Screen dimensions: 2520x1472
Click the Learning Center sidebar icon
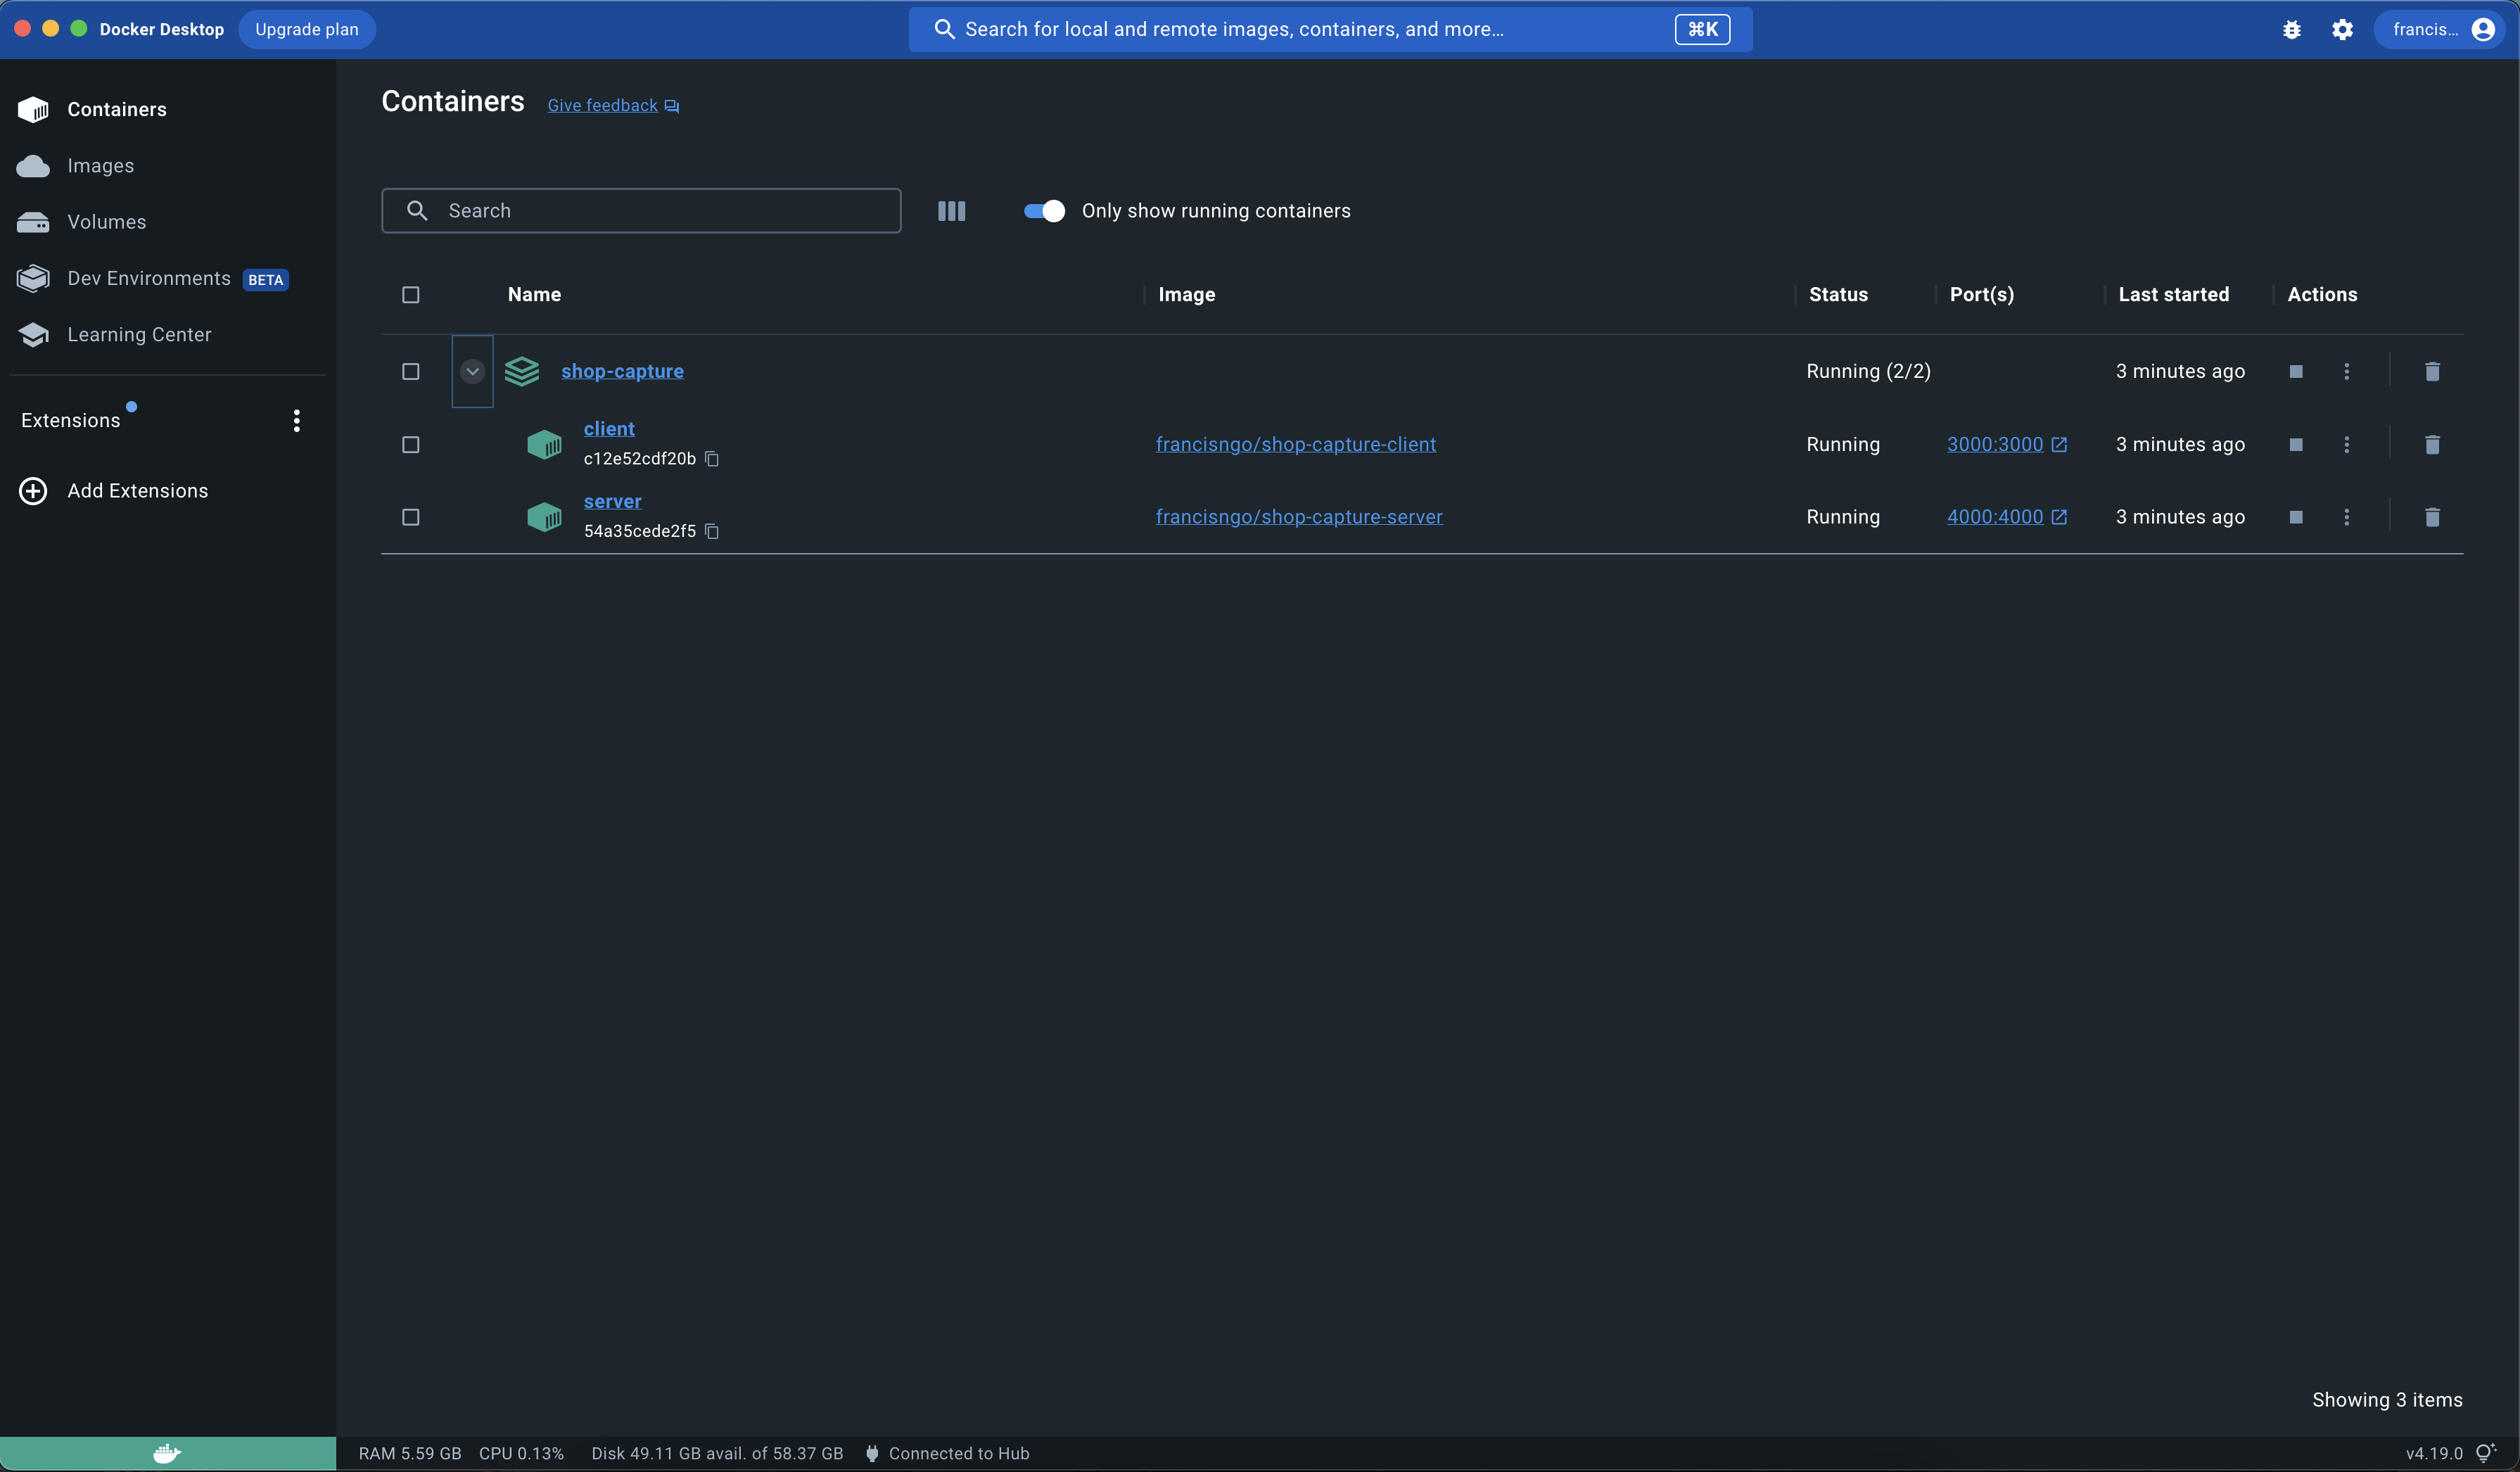point(33,336)
